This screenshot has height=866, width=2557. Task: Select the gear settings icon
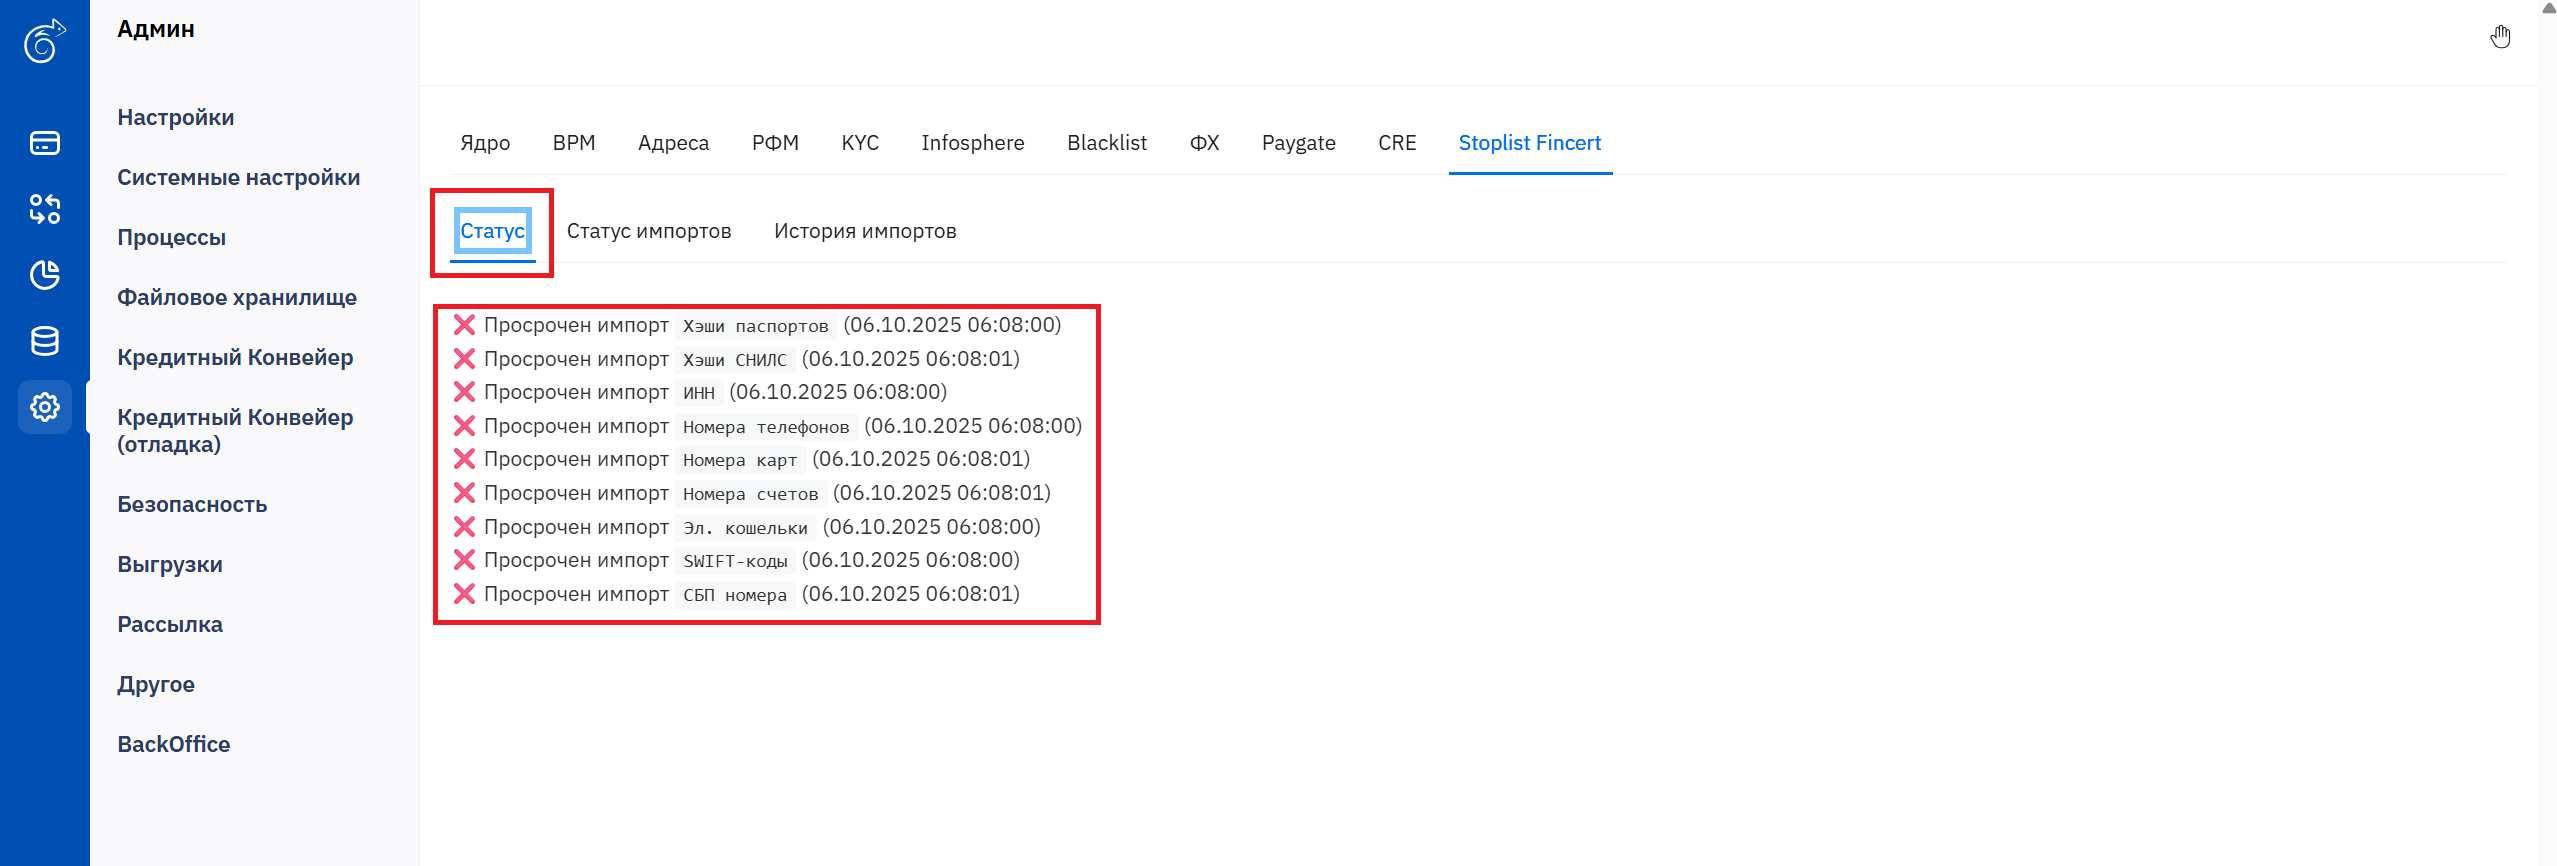(44, 407)
